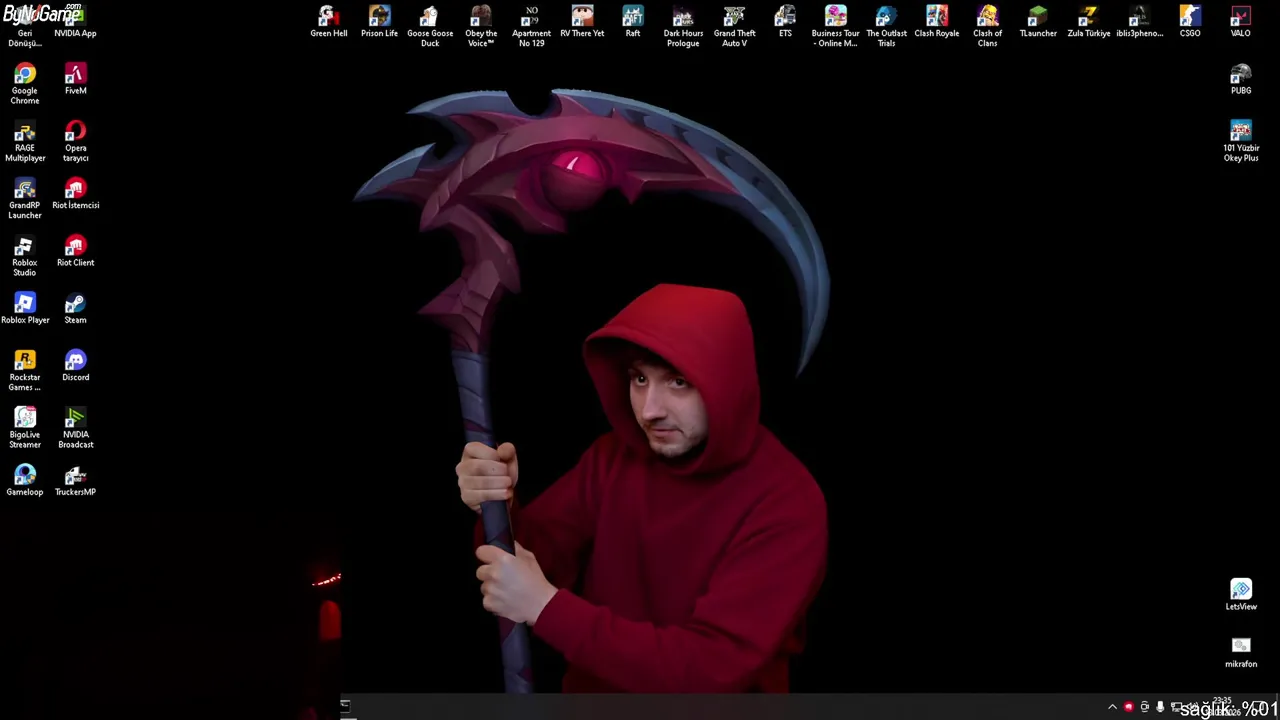1280x720 pixels.
Task: Open Roblox Studio icon
Action: point(25,256)
